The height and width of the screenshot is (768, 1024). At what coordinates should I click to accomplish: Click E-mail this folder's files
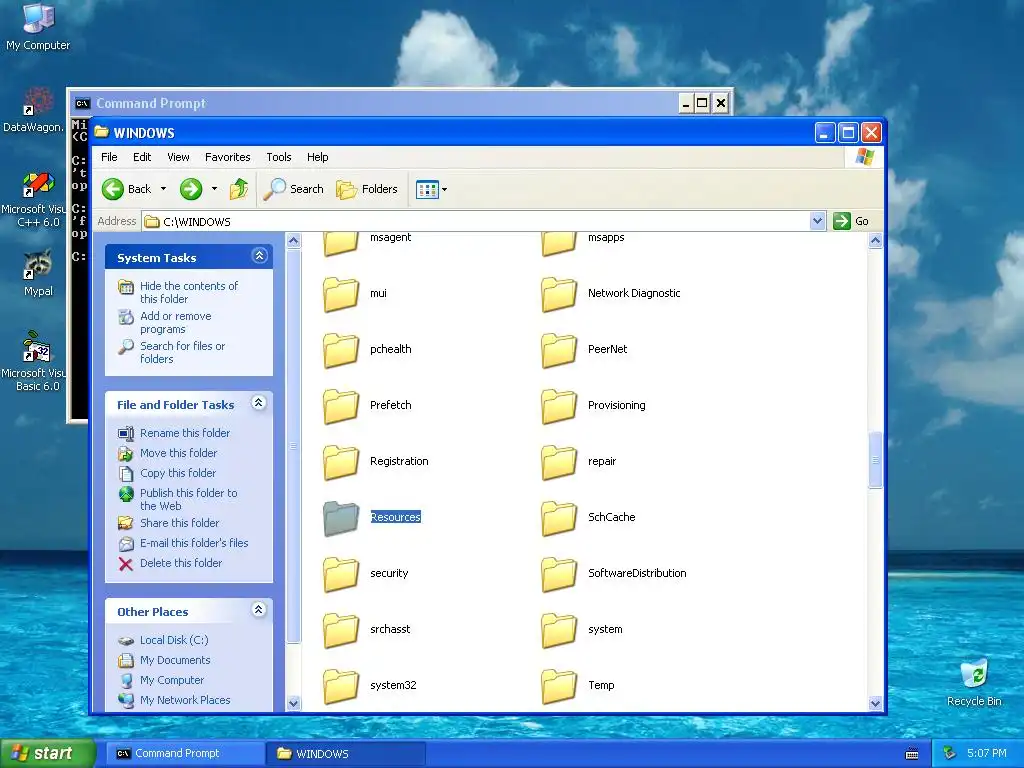click(x=194, y=543)
